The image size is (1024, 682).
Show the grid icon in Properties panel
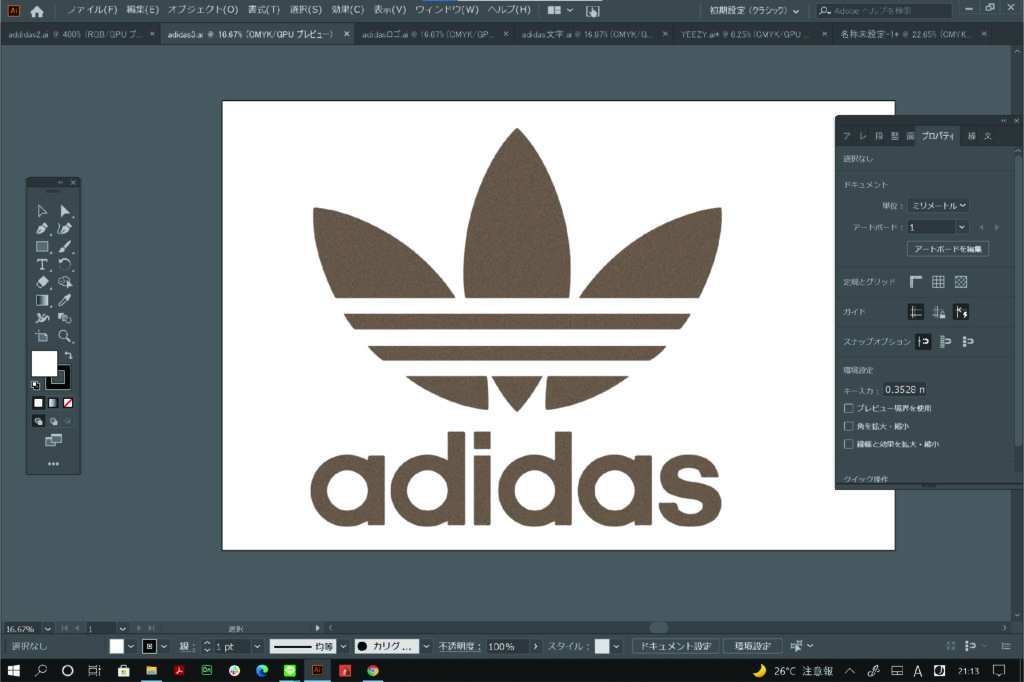coord(938,282)
